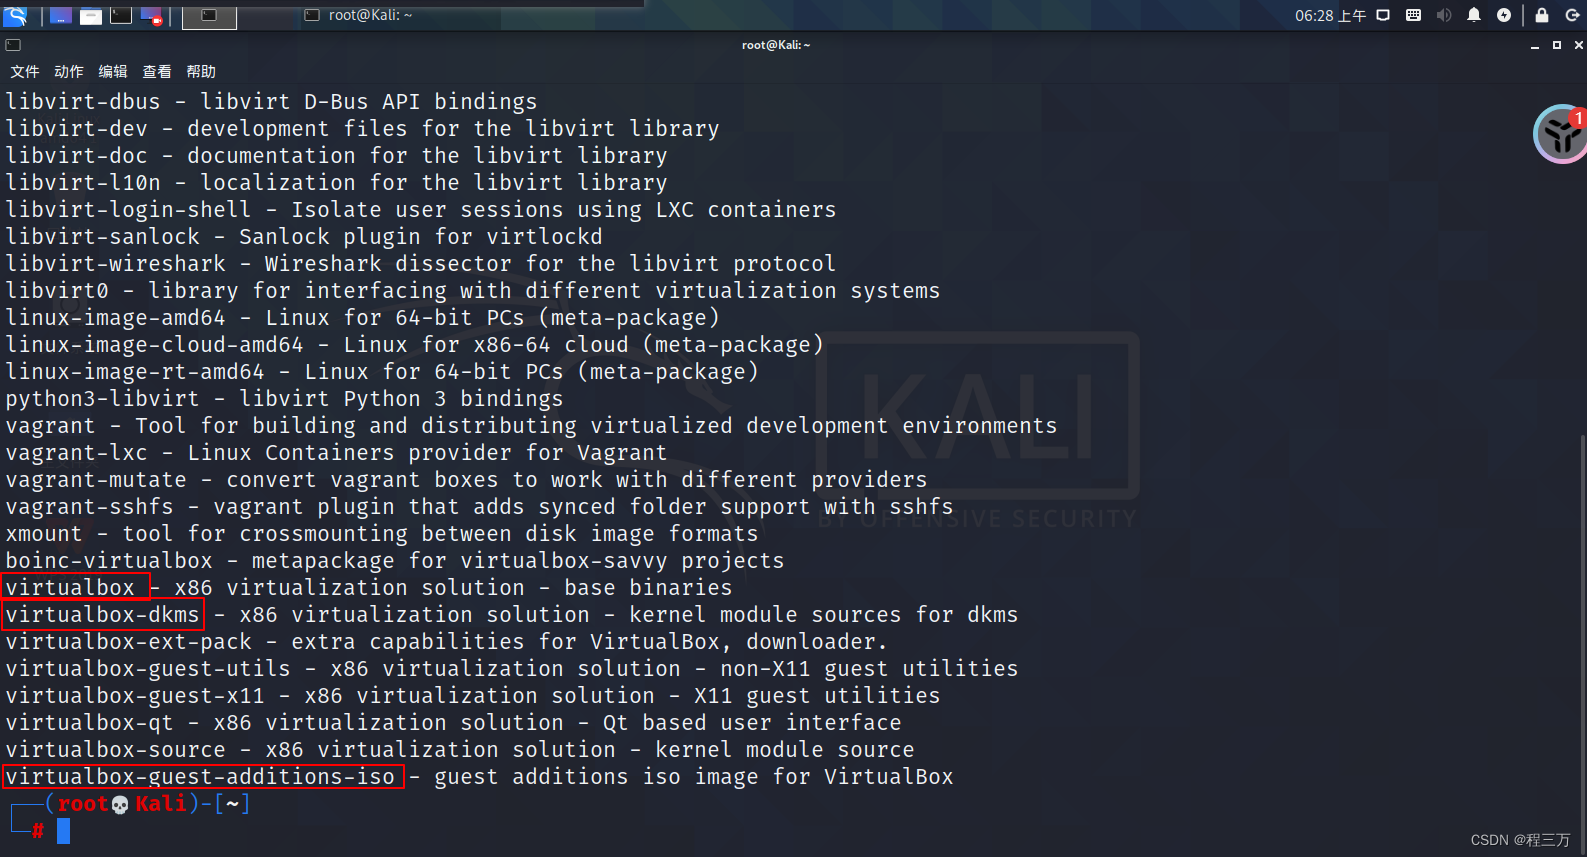Click the log out arrow icon

pyautogui.click(x=1572, y=15)
